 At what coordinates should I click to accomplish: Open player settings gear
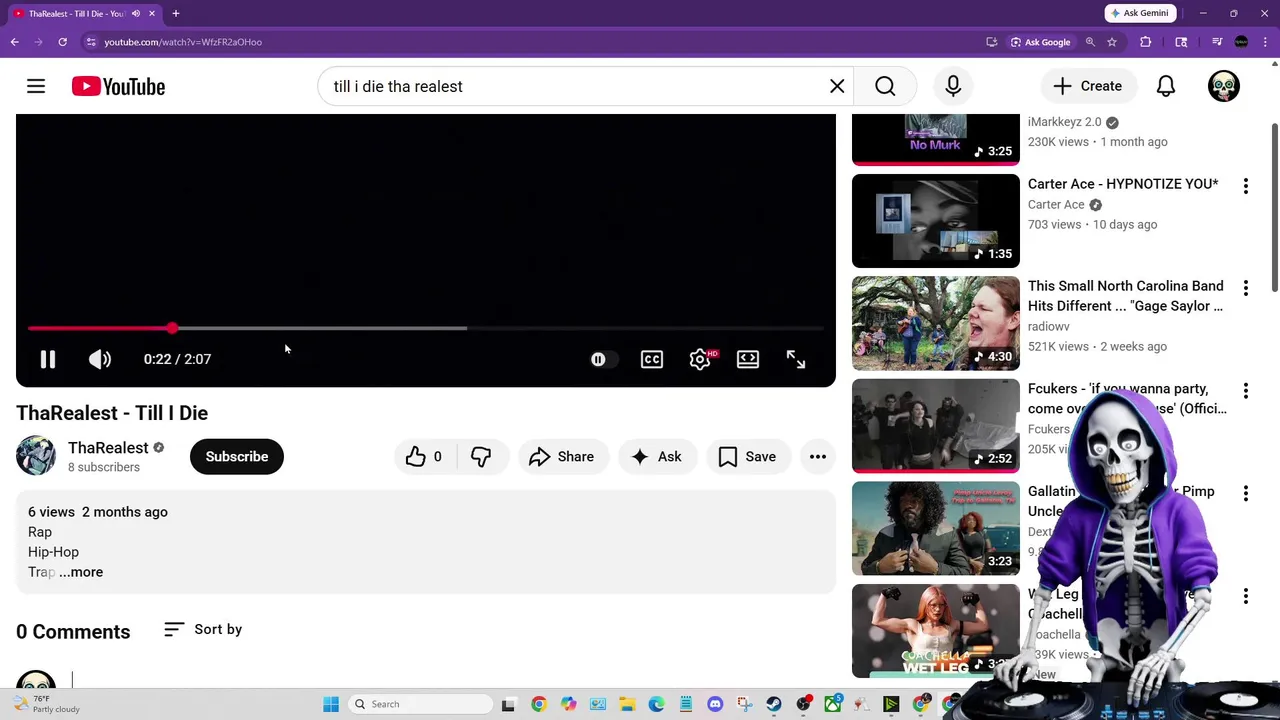click(x=700, y=359)
